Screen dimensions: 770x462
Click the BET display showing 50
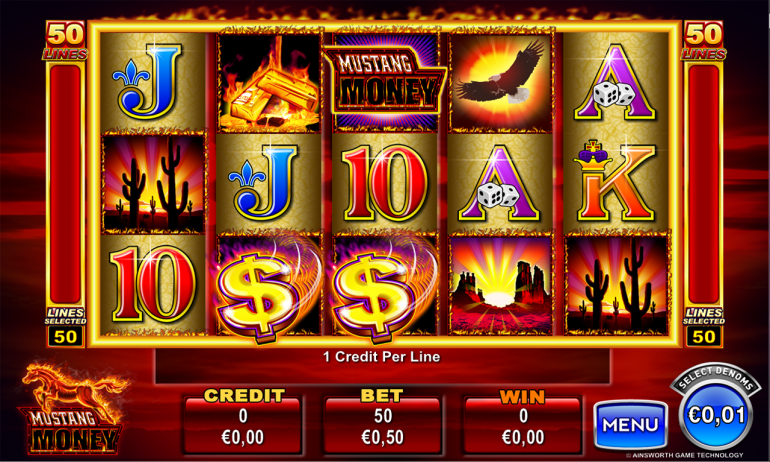[x=383, y=421]
